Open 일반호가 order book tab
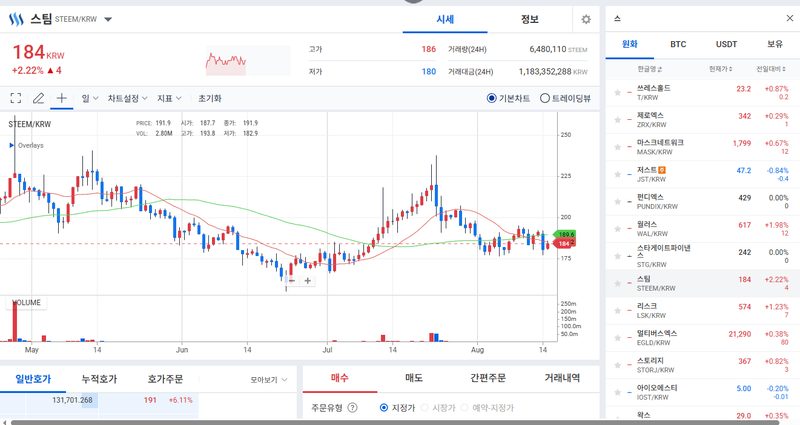This screenshot has width=800, height=425. [x=33, y=379]
